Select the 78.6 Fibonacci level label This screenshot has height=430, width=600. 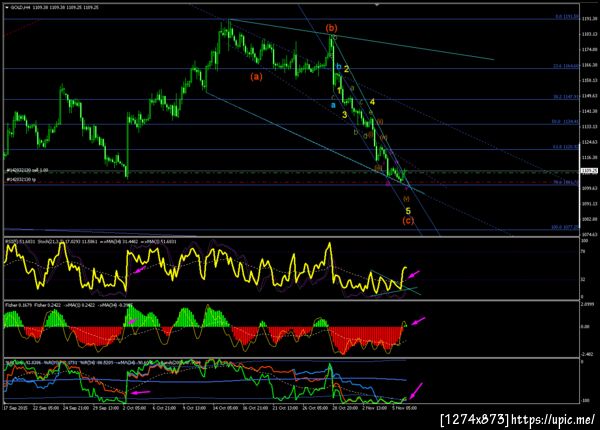(x=566, y=182)
